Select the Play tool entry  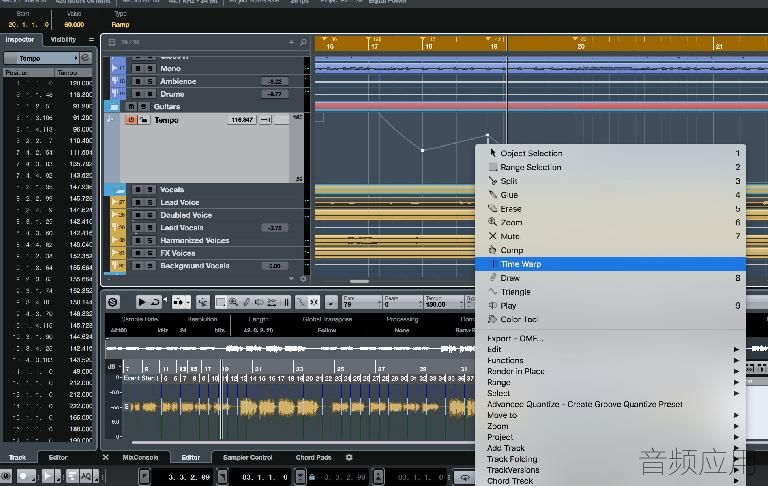click(x=610, y=305)
